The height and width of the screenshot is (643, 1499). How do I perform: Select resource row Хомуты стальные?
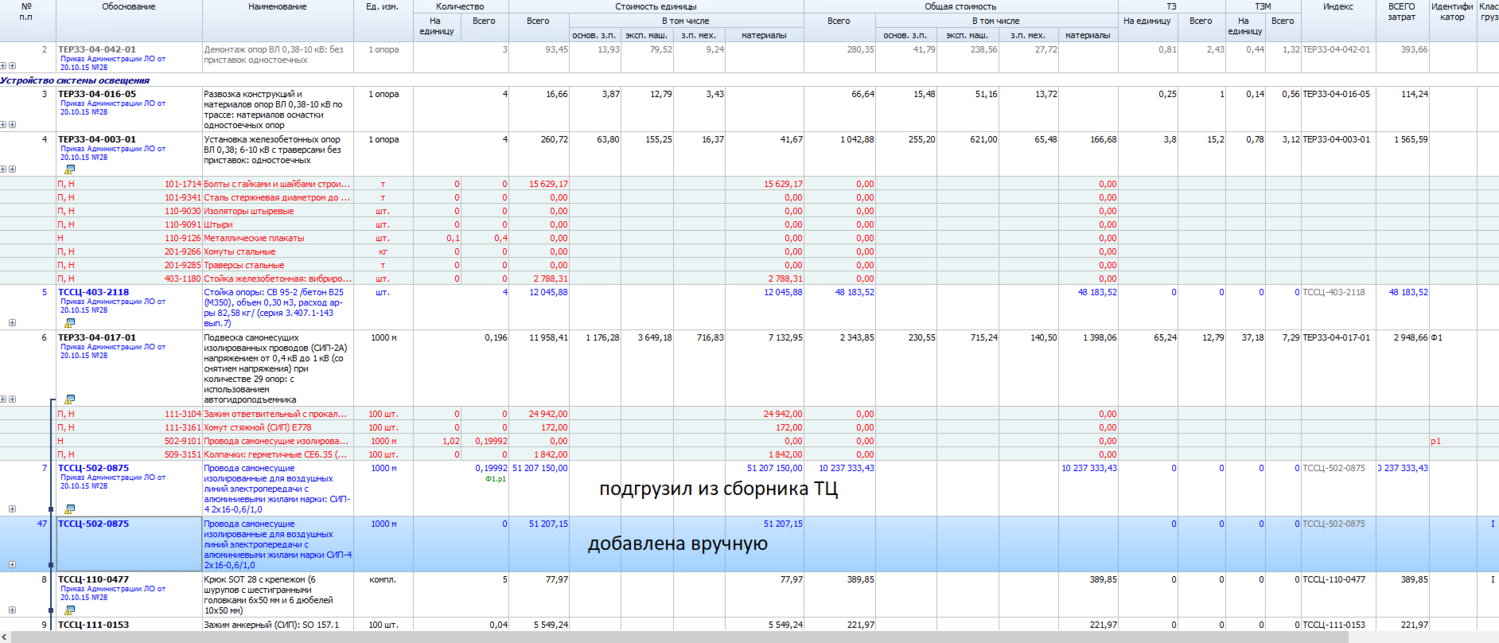pos(749,252)
